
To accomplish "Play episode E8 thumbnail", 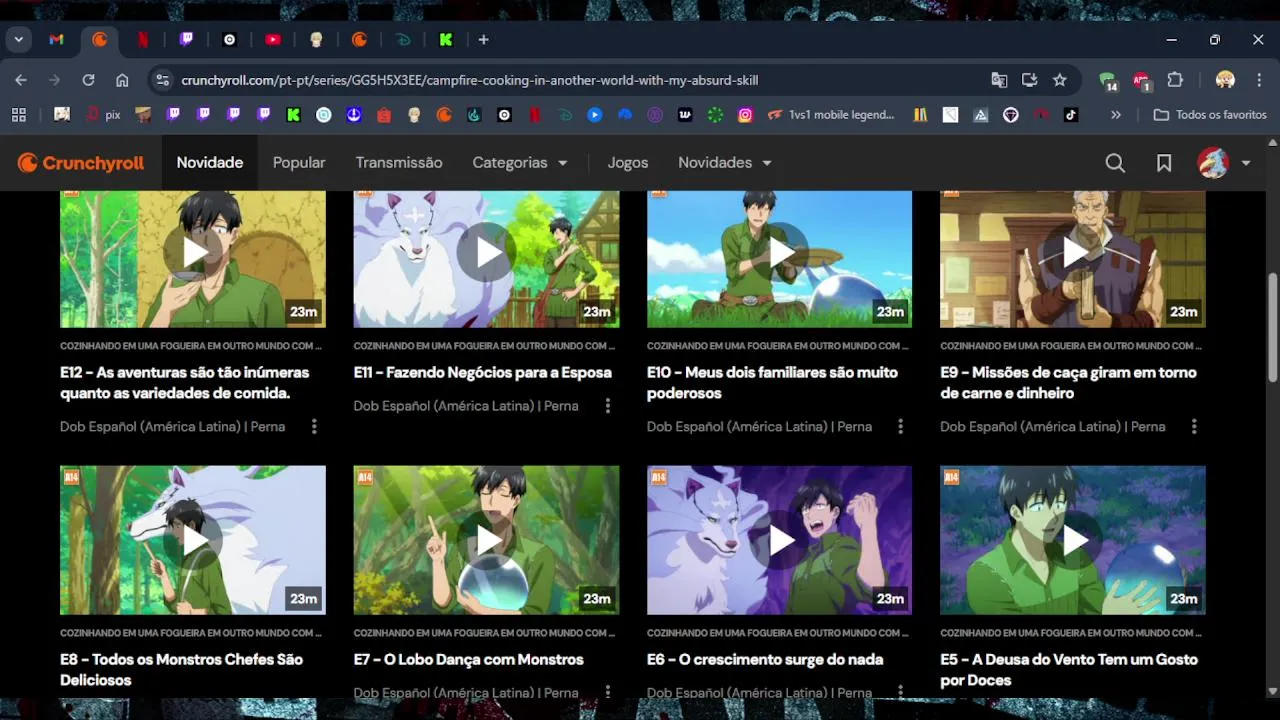I will pyautogui.click(x=193, y=540).
